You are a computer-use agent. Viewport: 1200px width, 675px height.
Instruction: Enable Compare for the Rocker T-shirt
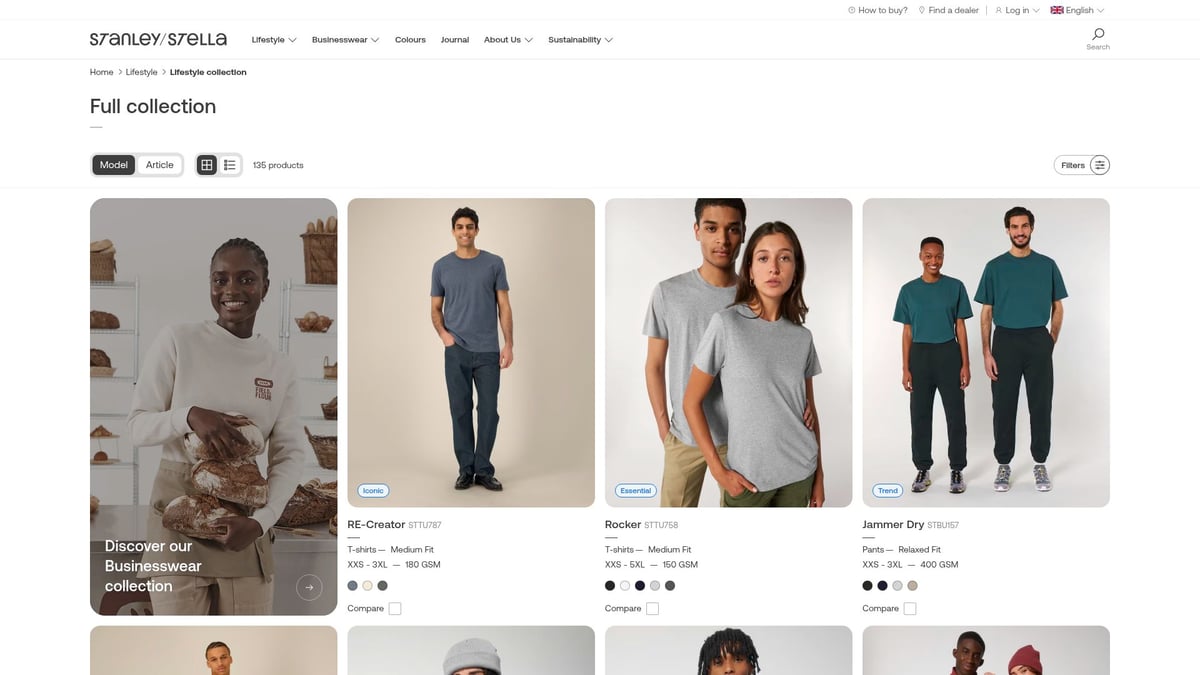pos(653,608)
